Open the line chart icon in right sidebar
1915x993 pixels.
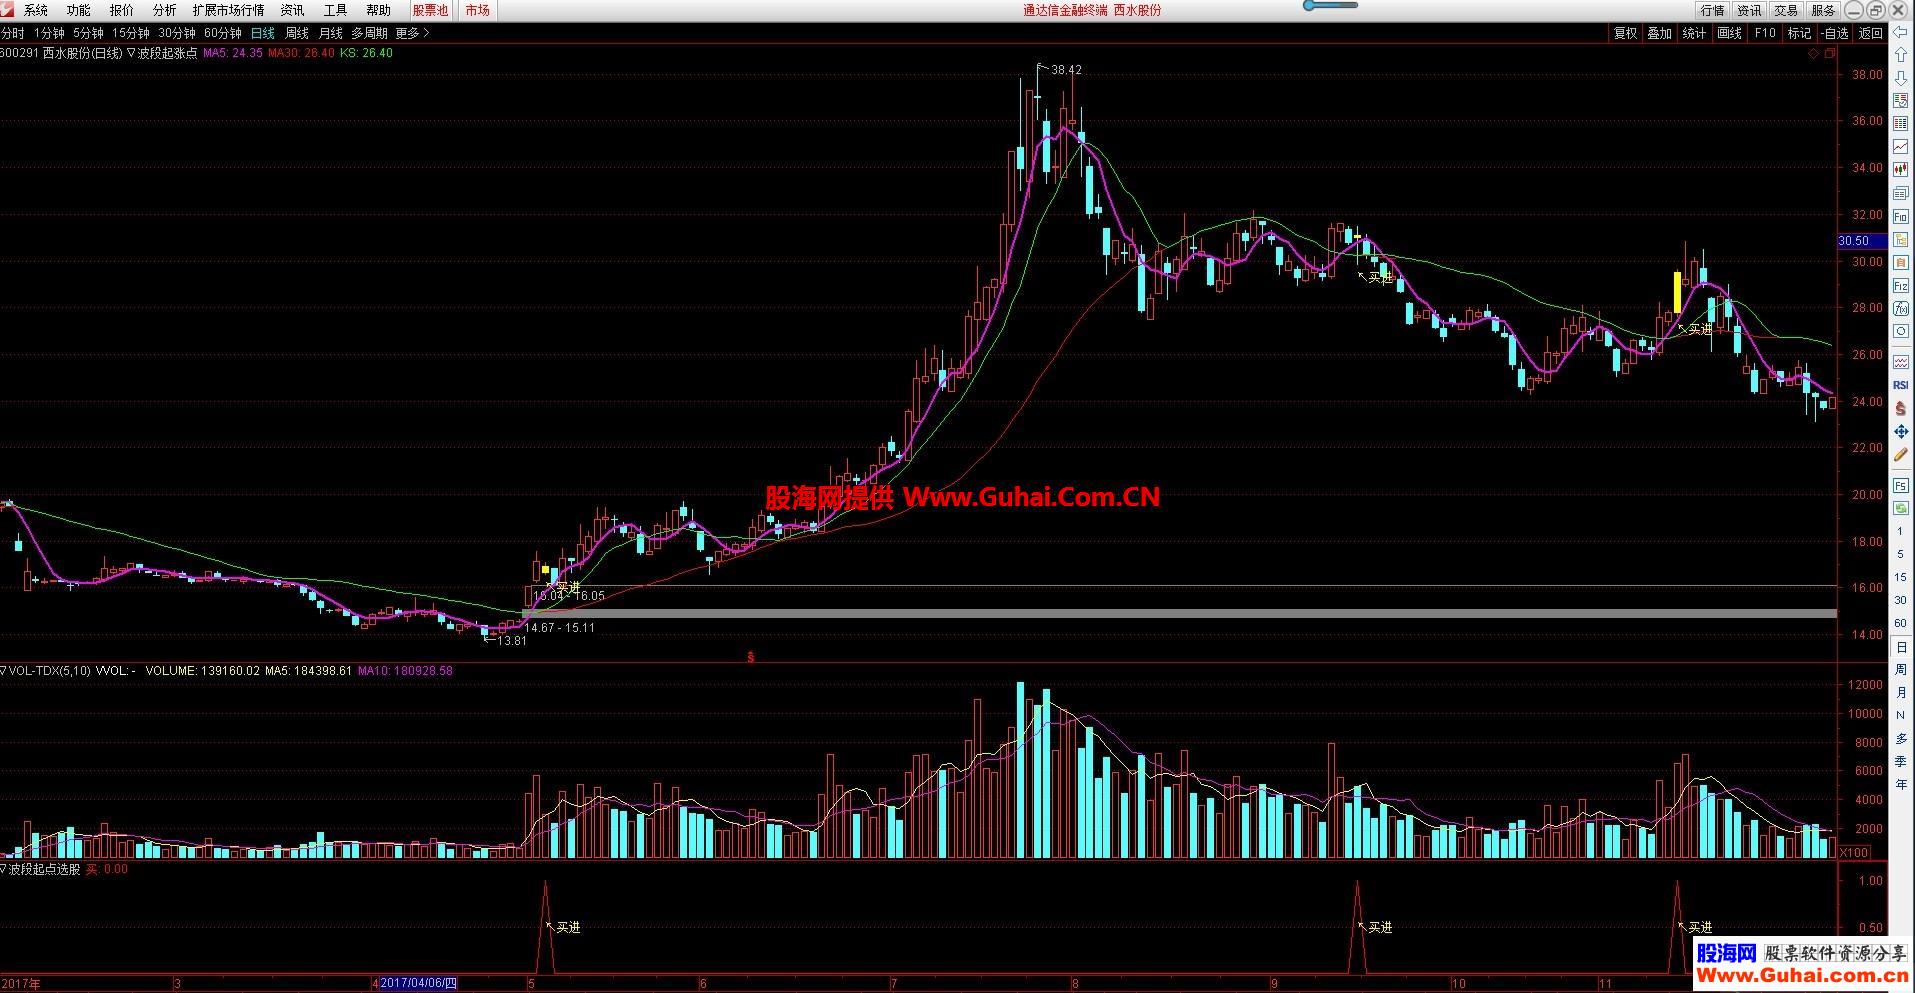tap(1900, 146)
